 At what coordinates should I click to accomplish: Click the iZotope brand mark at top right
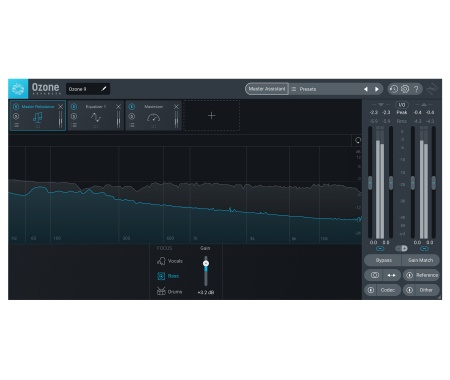[432, 89]
